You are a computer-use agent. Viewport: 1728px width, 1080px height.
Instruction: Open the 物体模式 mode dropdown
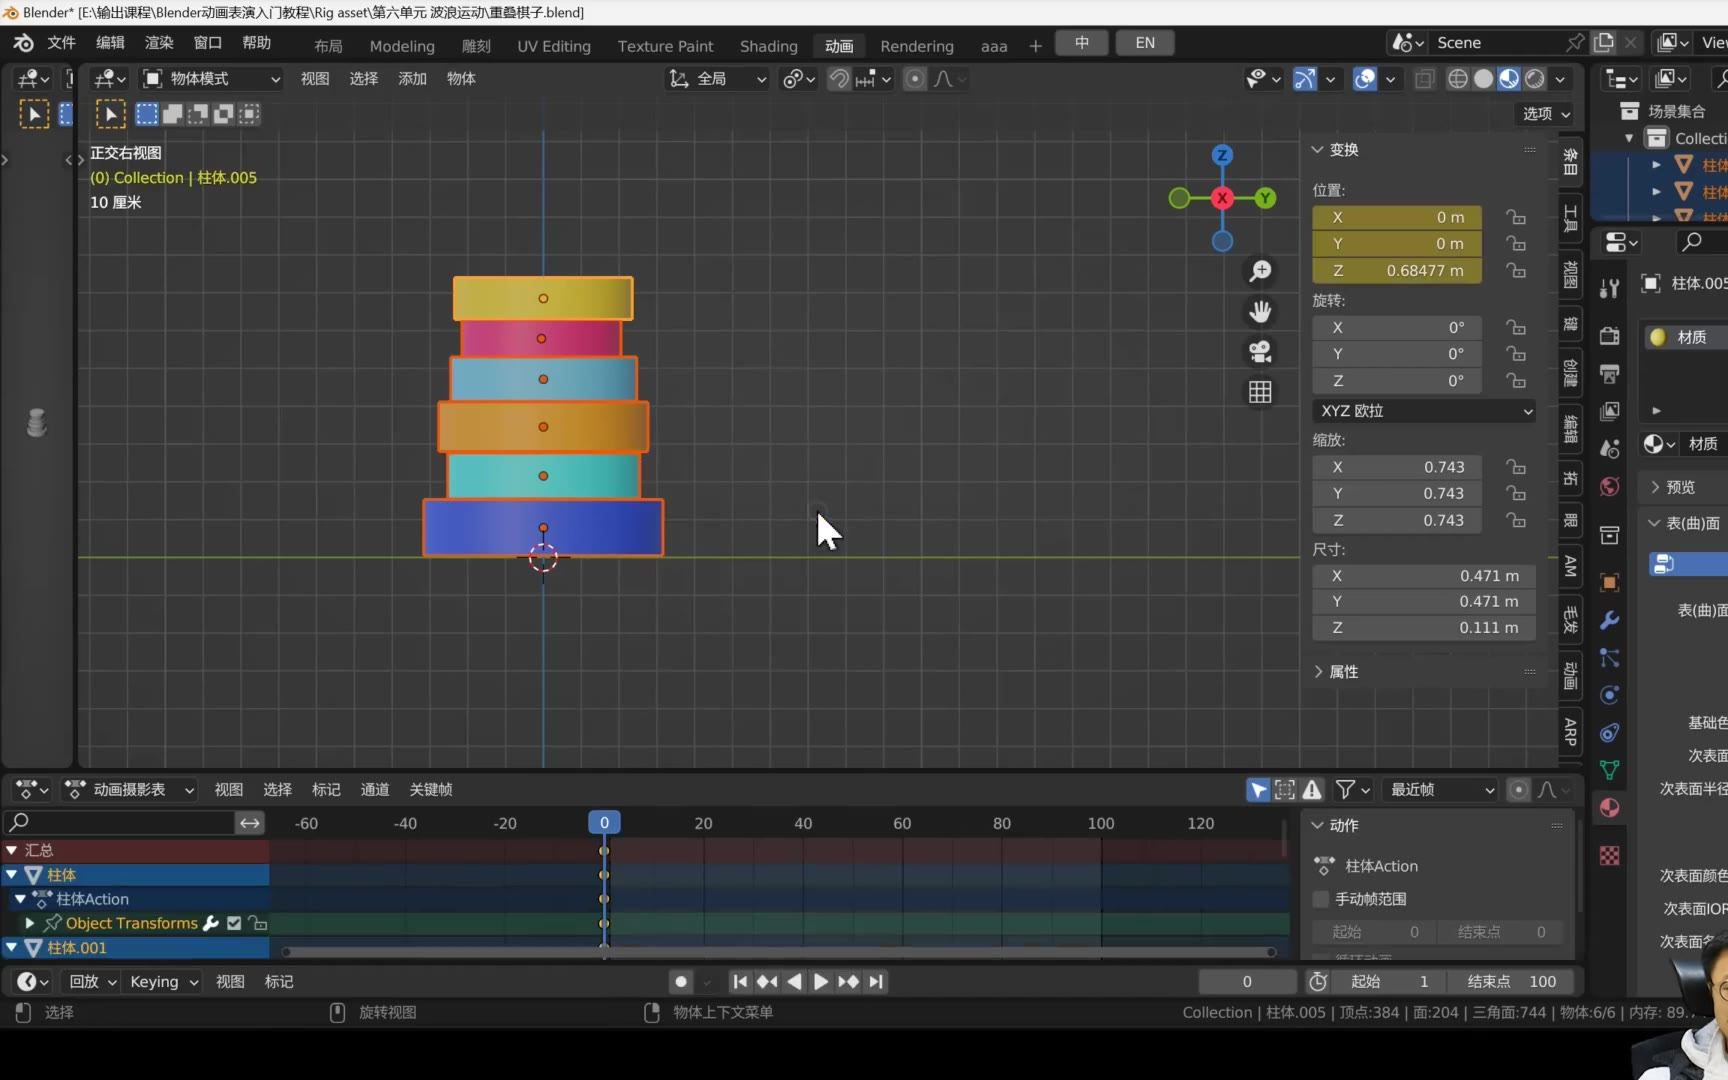pos(211,79)
